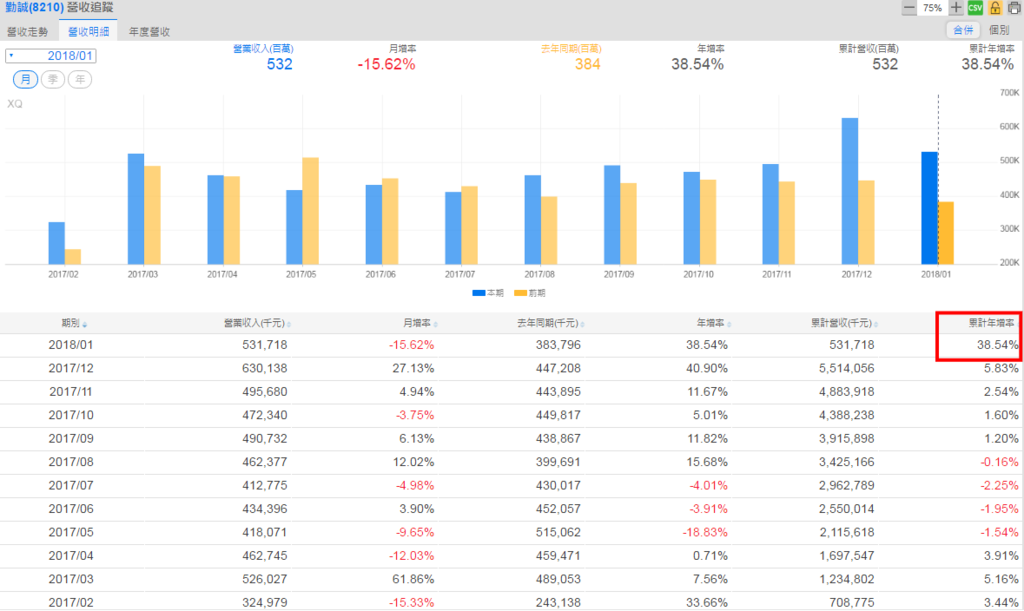Viewport: 1024px width, 611px height.
Task: Click the red -15.62% summary 月增率 value
Action: click(x=386, y=64)
